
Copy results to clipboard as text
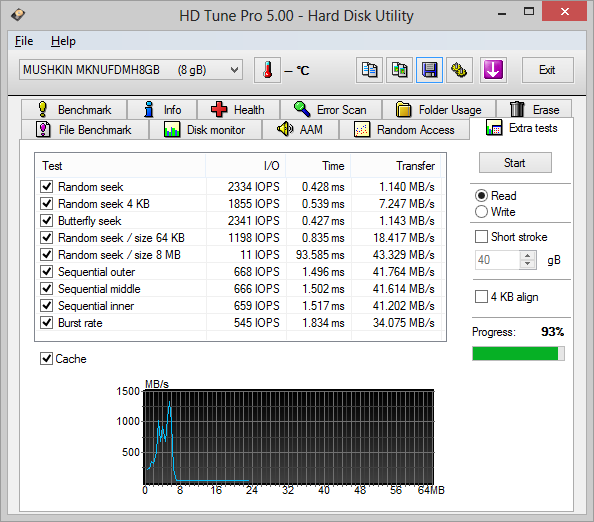369,70
